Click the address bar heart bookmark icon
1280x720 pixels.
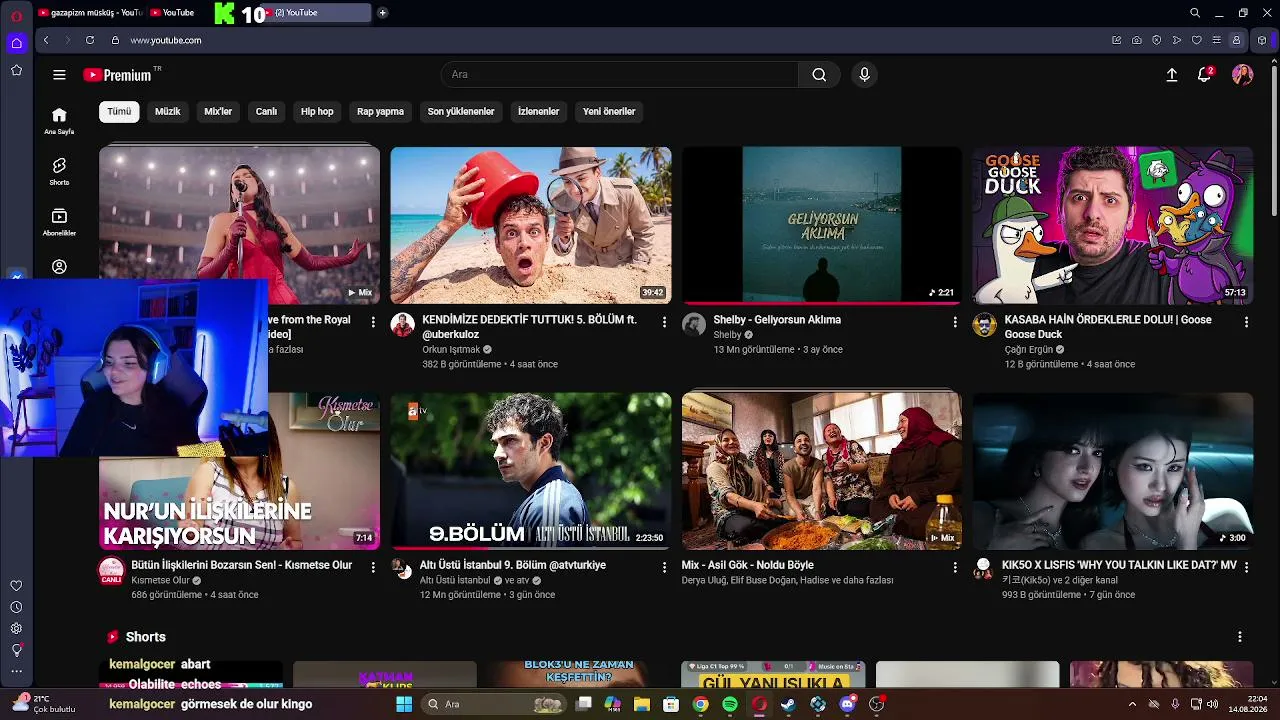(1197, 40)
